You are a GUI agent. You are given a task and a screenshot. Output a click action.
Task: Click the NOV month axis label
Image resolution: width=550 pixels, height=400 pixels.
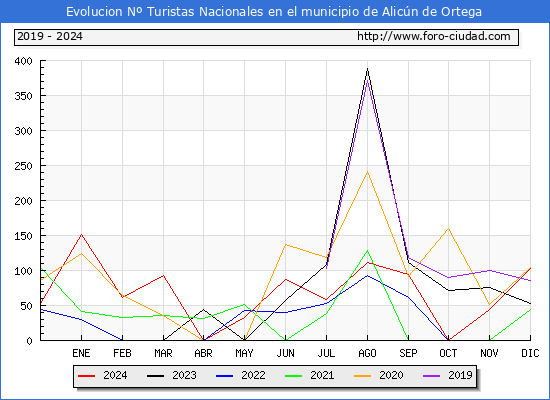coord(489,353)
